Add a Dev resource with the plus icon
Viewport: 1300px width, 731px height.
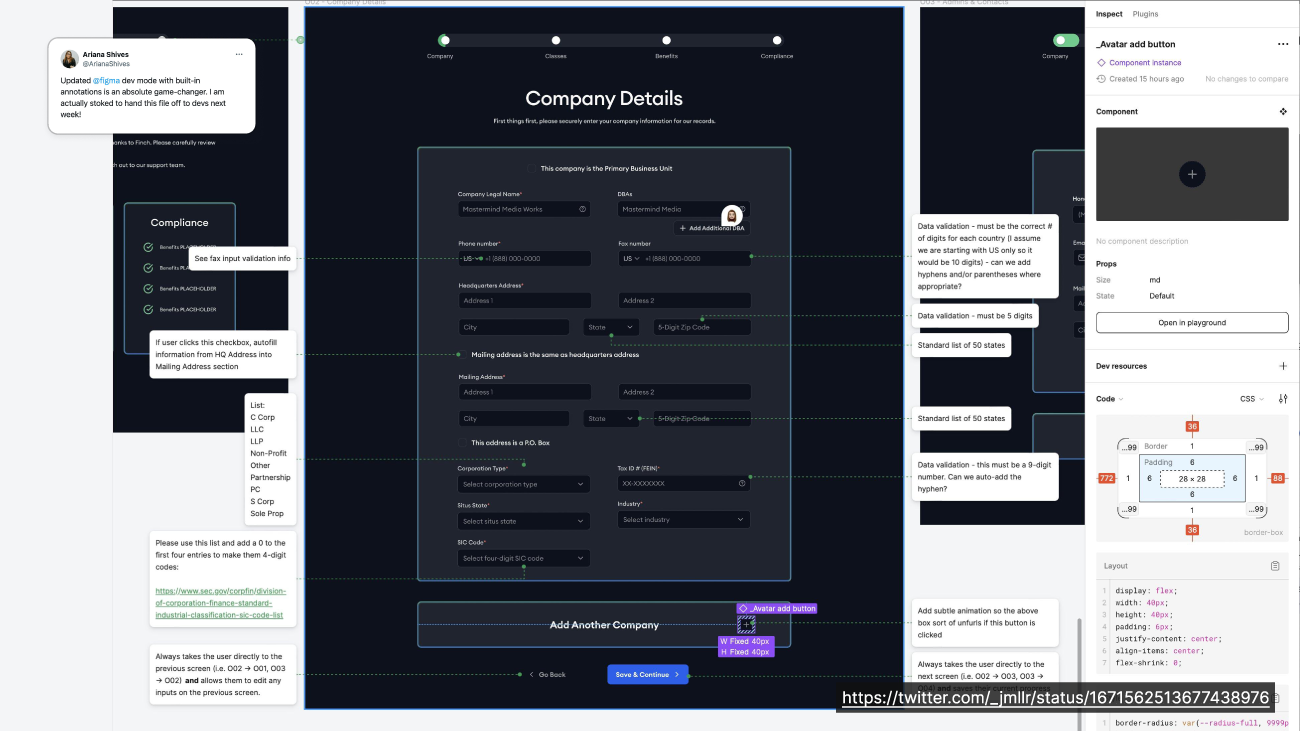coord(1283,366)
